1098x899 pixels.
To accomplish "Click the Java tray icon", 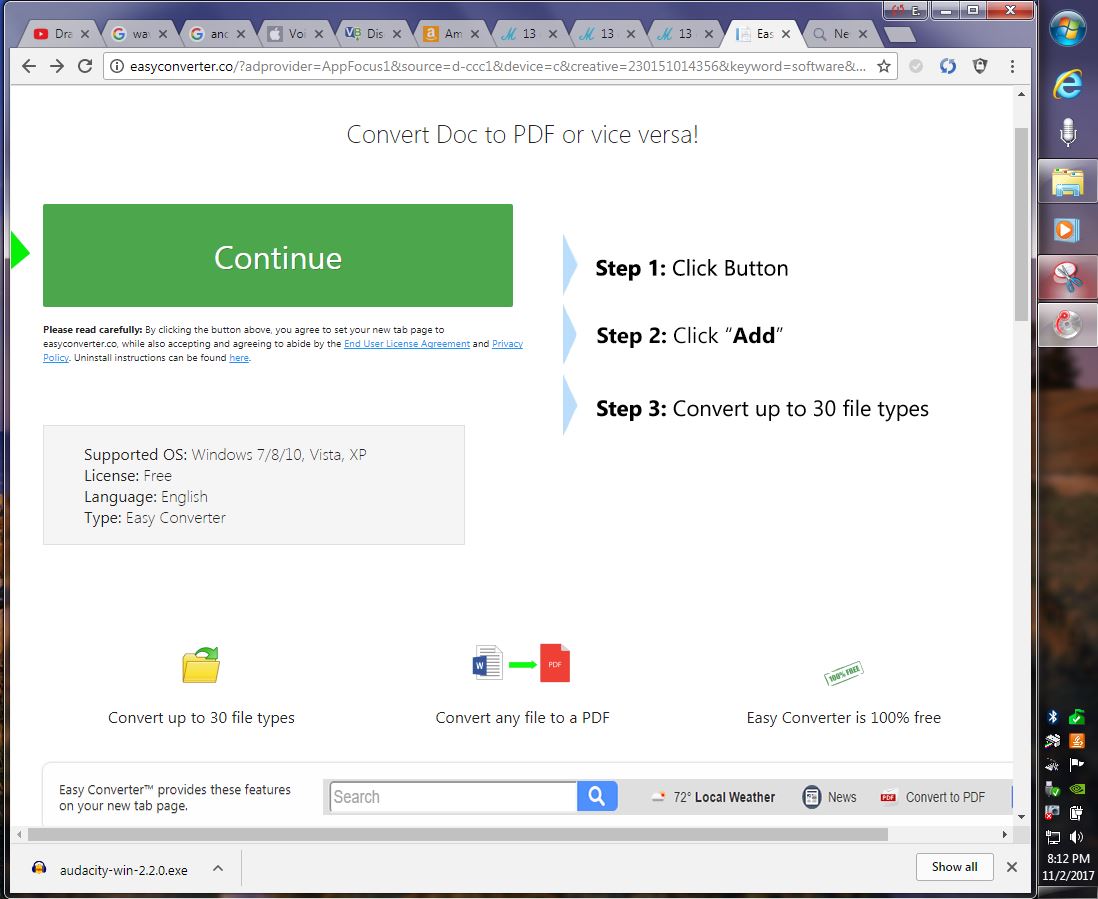I will (1077, 741).
